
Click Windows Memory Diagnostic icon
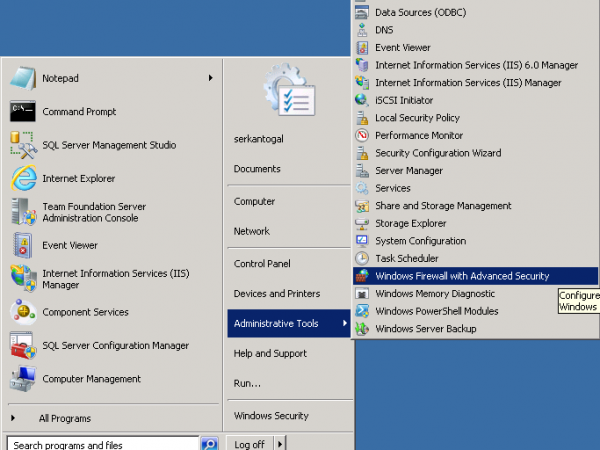click(362, 294)
